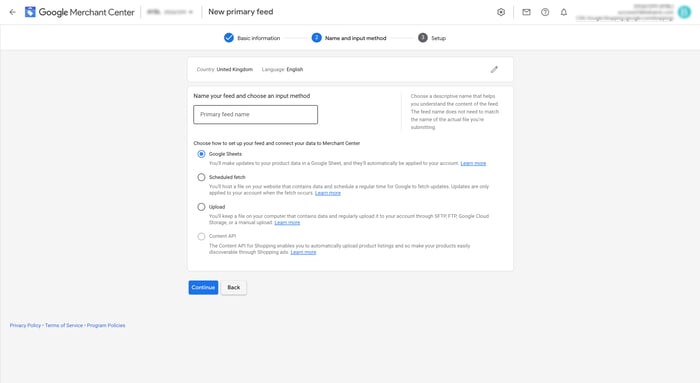Select the Upload radio button
This screenshot has height=383, width=700.
click(201, 207)
